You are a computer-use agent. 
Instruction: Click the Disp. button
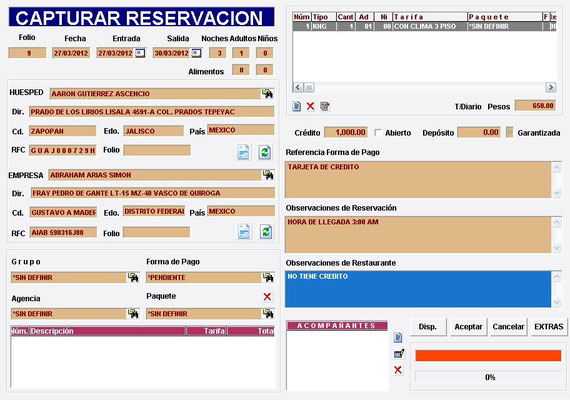click(427, 327)
